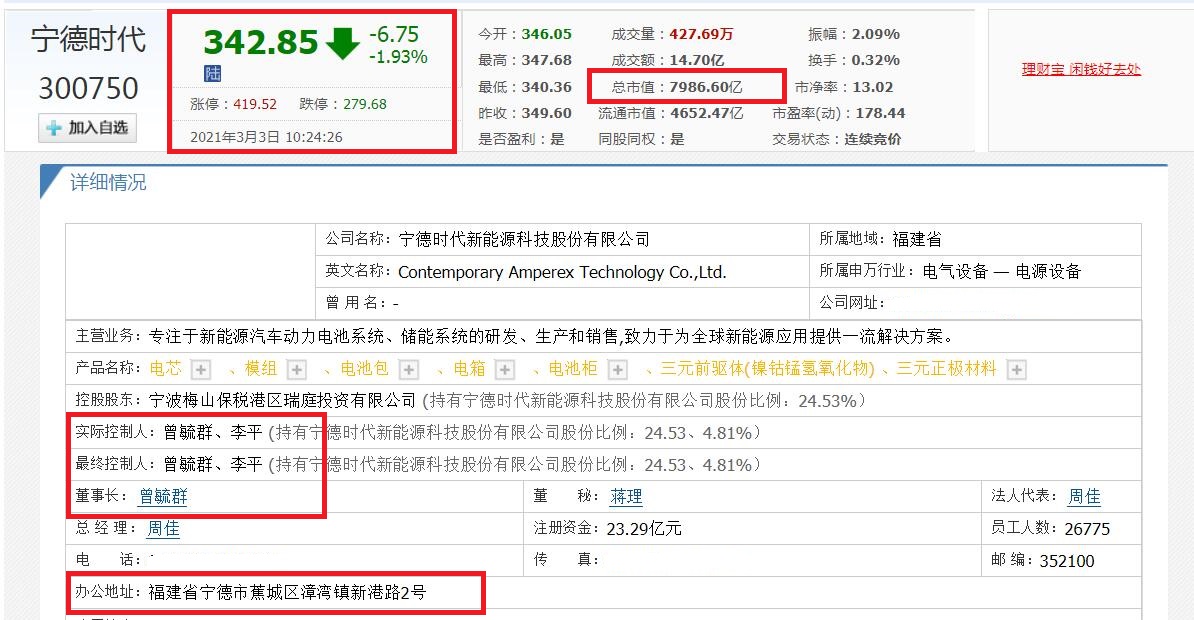Click the 最终控制人 row text
Screen dimensions: 1194x620
coord(418,465)
